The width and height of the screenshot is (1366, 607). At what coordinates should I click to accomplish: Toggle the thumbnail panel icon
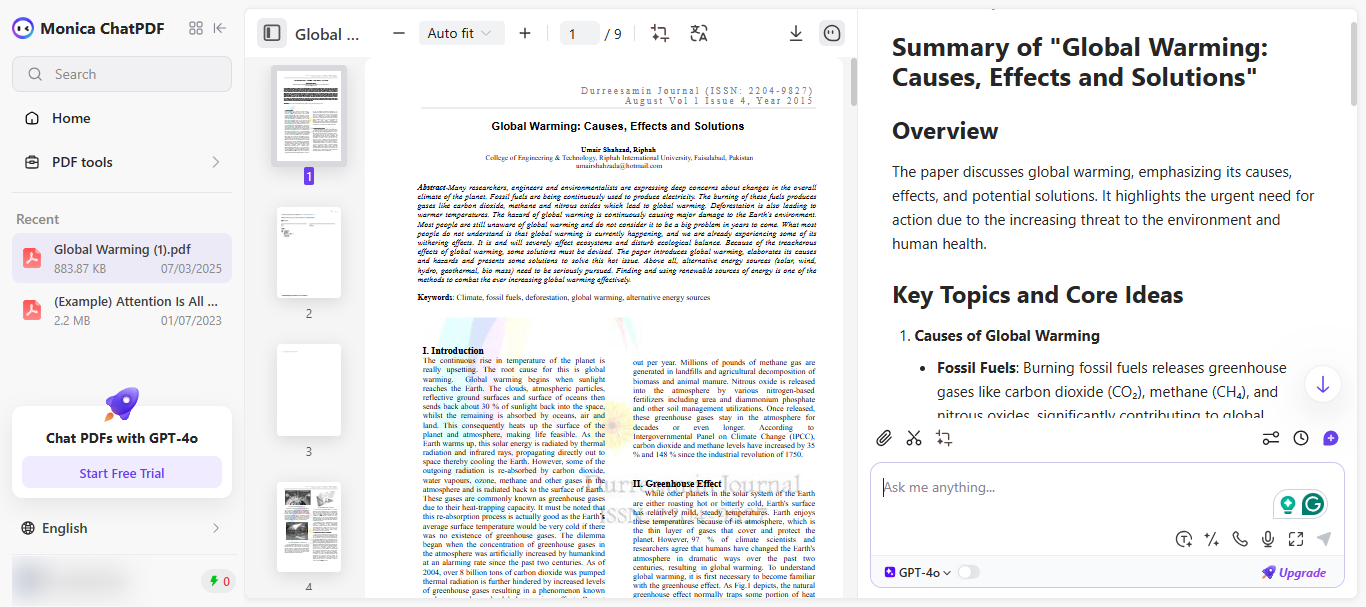(271, 33)
